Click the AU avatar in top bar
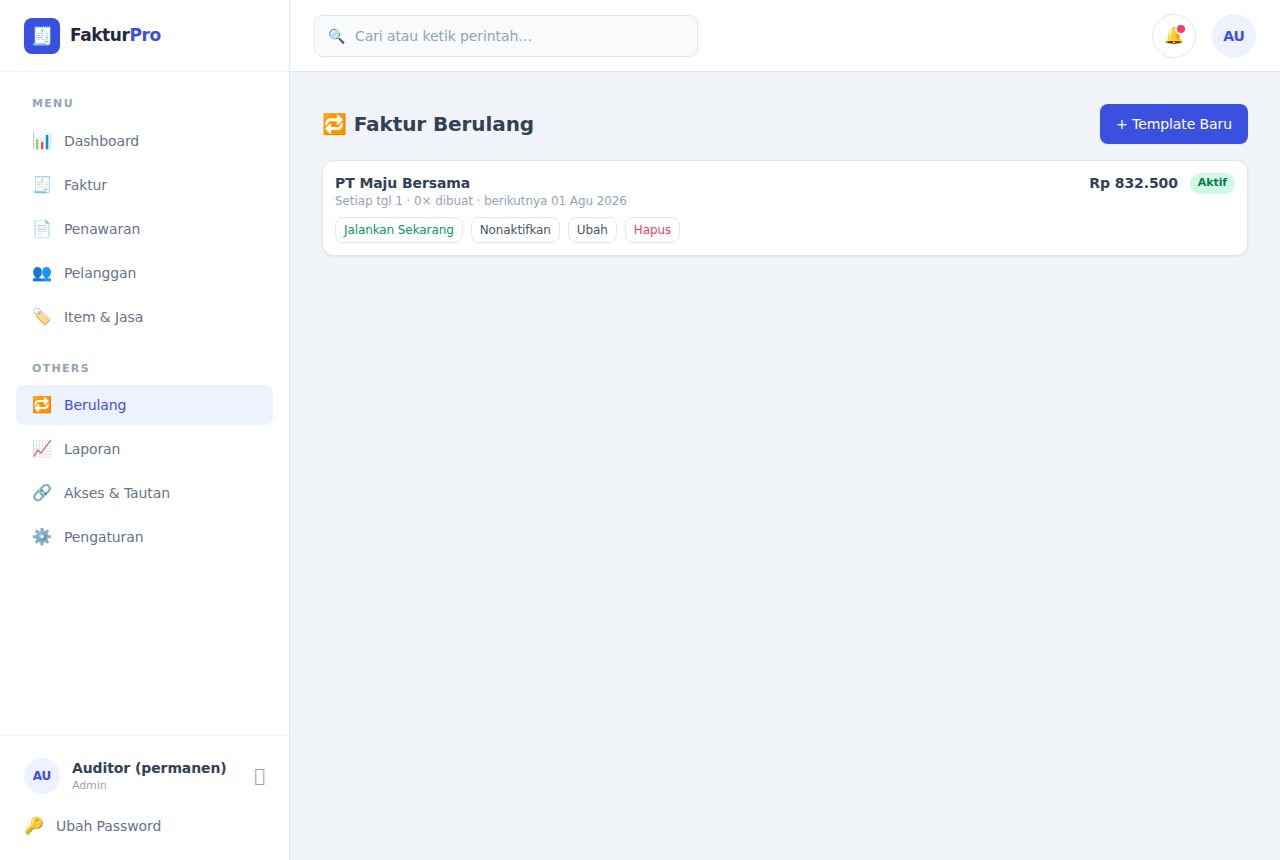The image size is (1280, 860). click(1234, 36)
